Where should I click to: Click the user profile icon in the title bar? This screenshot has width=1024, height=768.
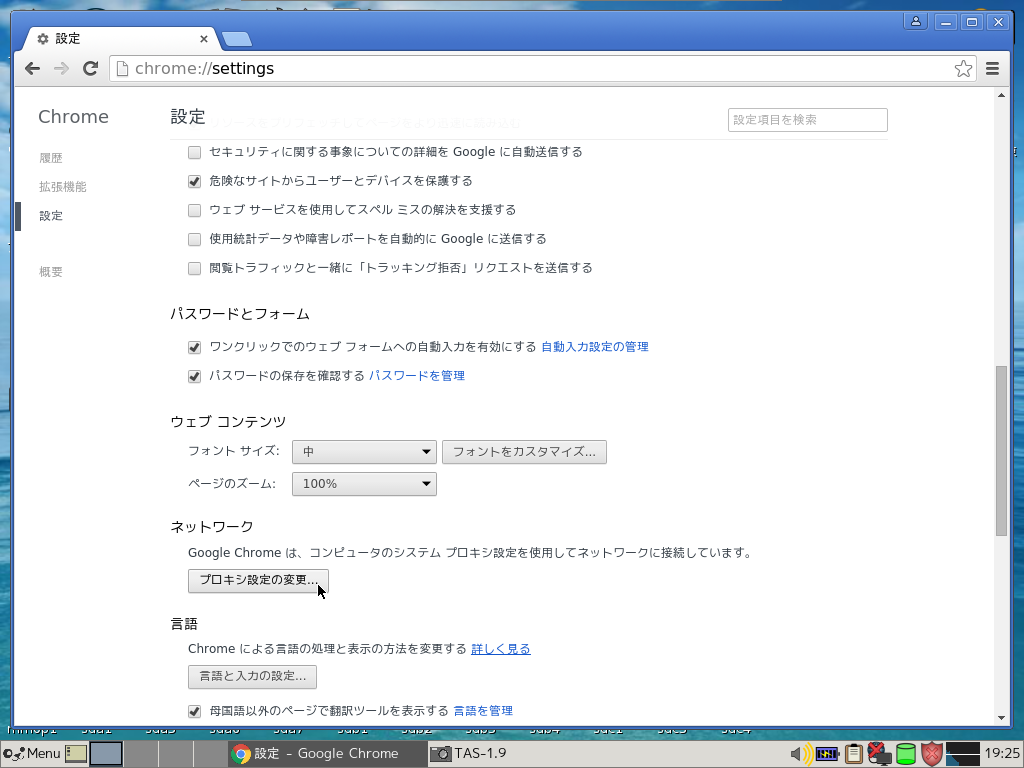(916, 22)
